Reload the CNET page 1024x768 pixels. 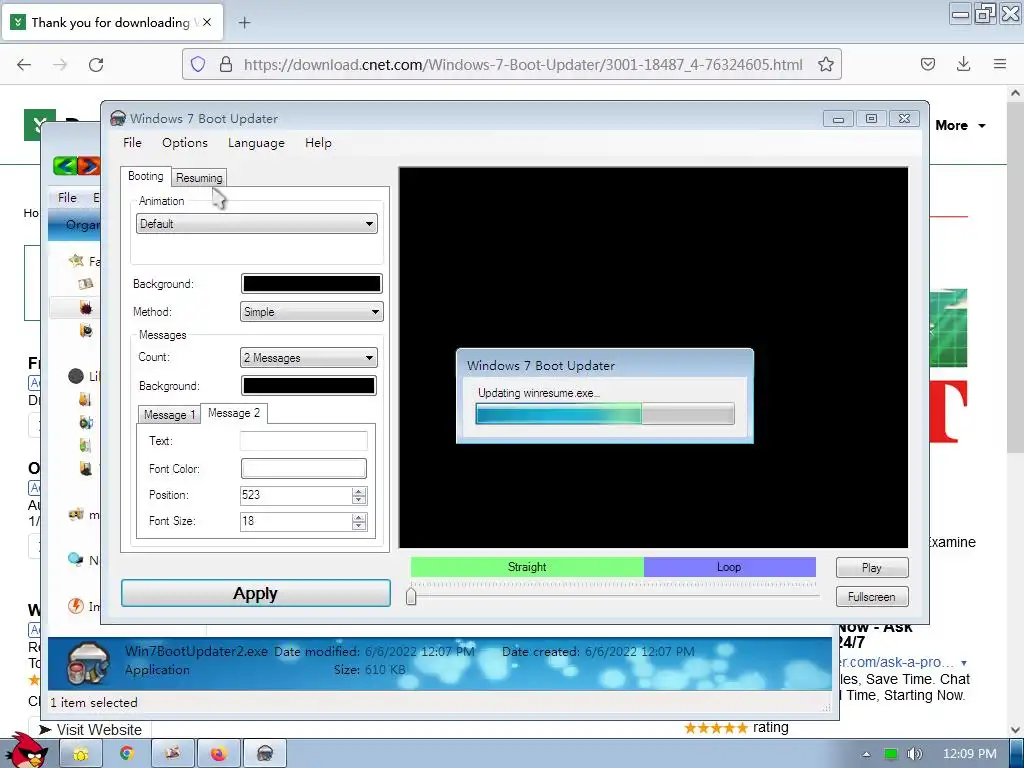pyautogui.click(x=96, y=64)
